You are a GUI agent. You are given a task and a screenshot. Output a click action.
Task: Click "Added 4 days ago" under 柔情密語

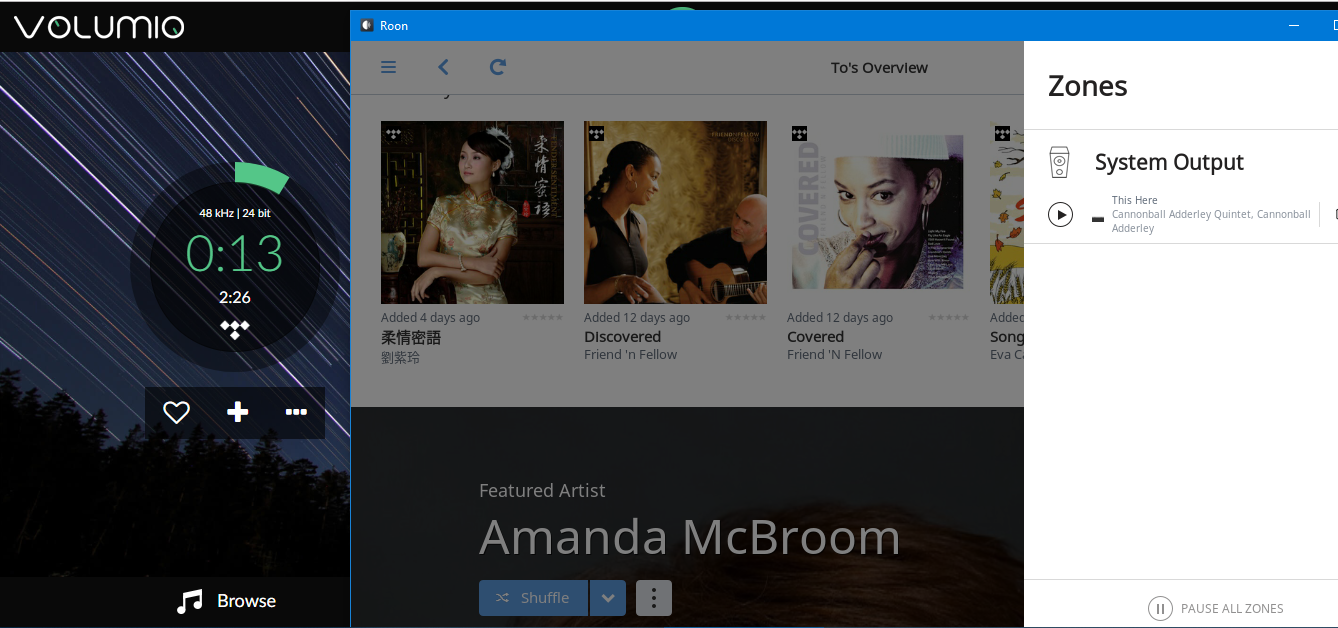pos(431,318)
